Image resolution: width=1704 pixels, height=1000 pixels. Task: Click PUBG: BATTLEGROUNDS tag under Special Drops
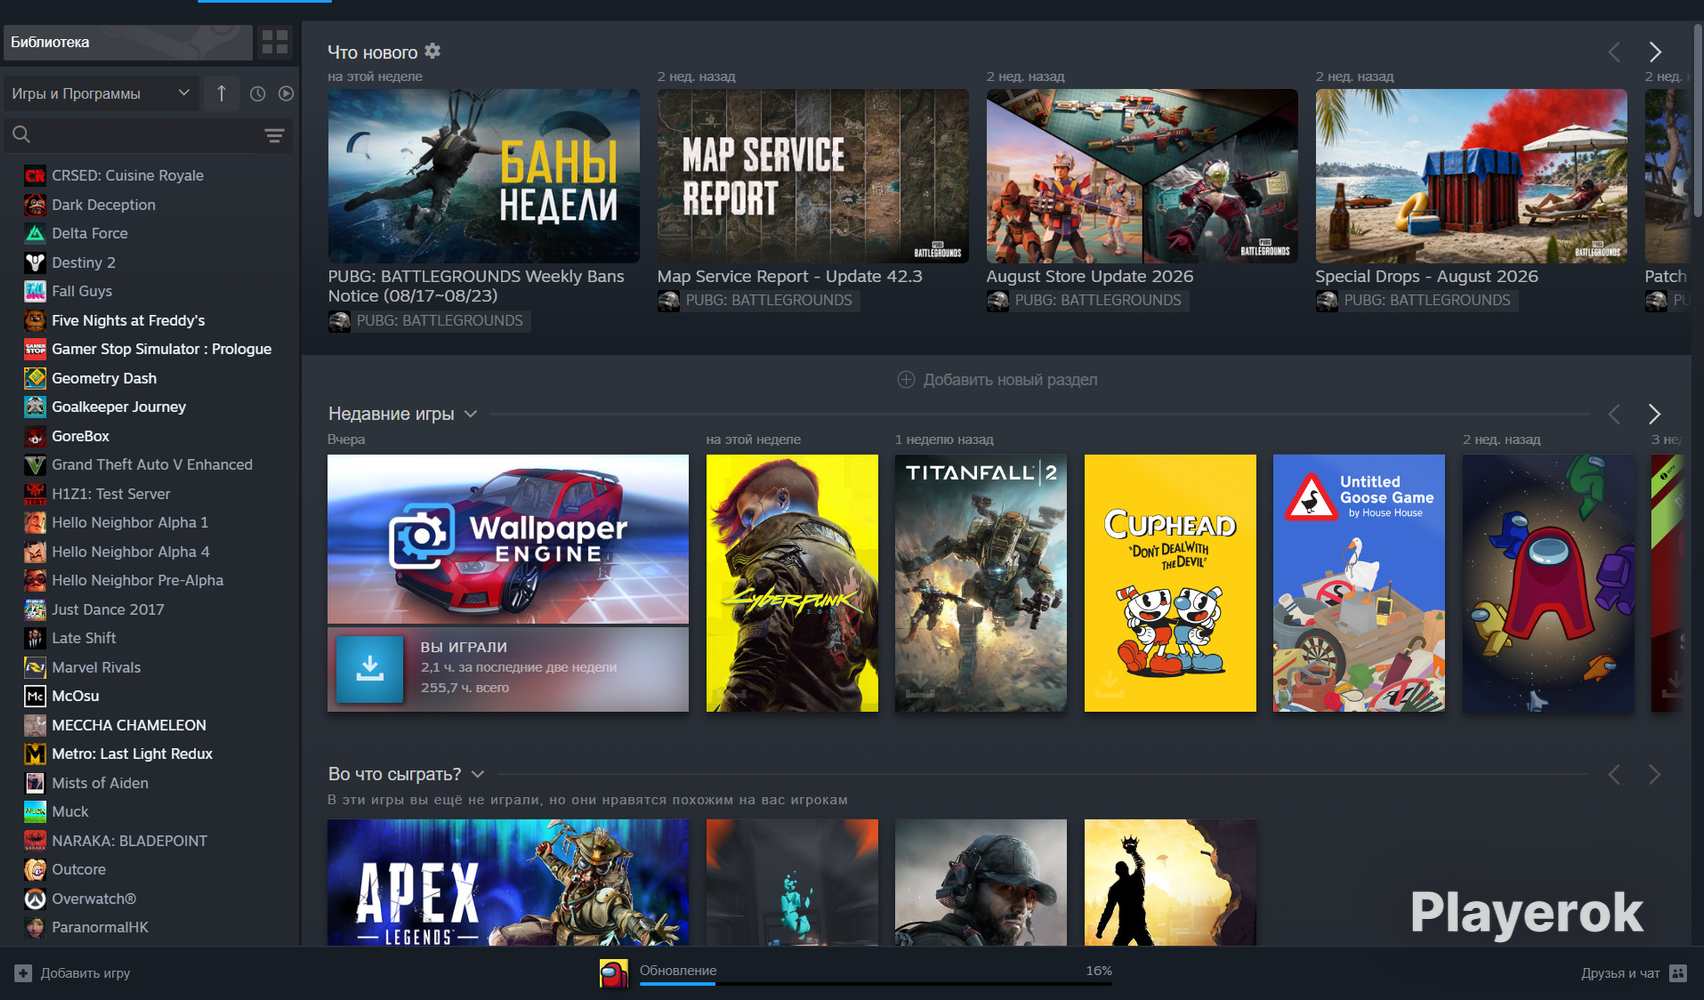pos(1416,300)
